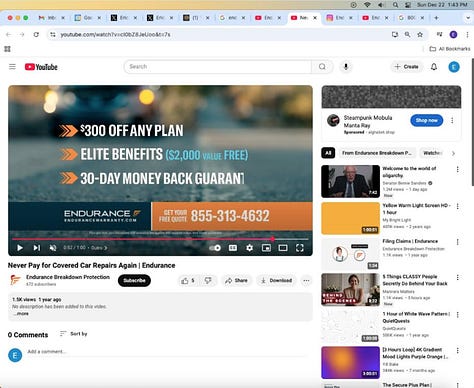Click the address bar URL

[115, 34]
